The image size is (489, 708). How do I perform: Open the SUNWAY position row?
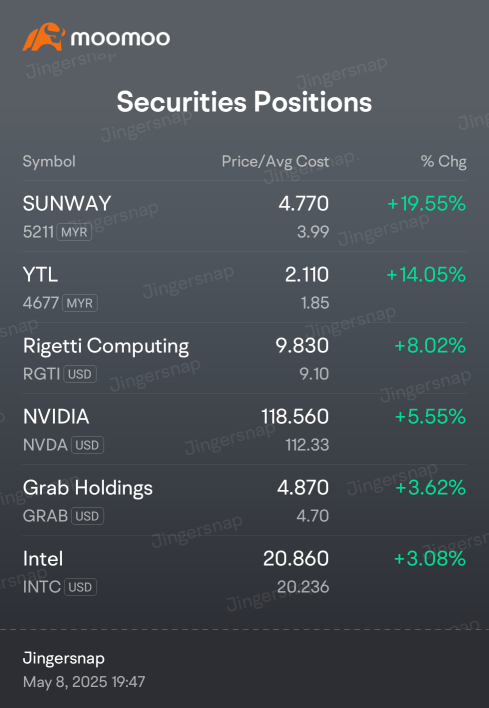point(244,216)
